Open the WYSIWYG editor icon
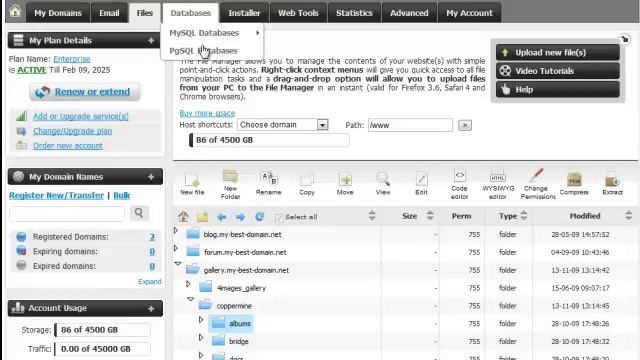 coord(498,184)
